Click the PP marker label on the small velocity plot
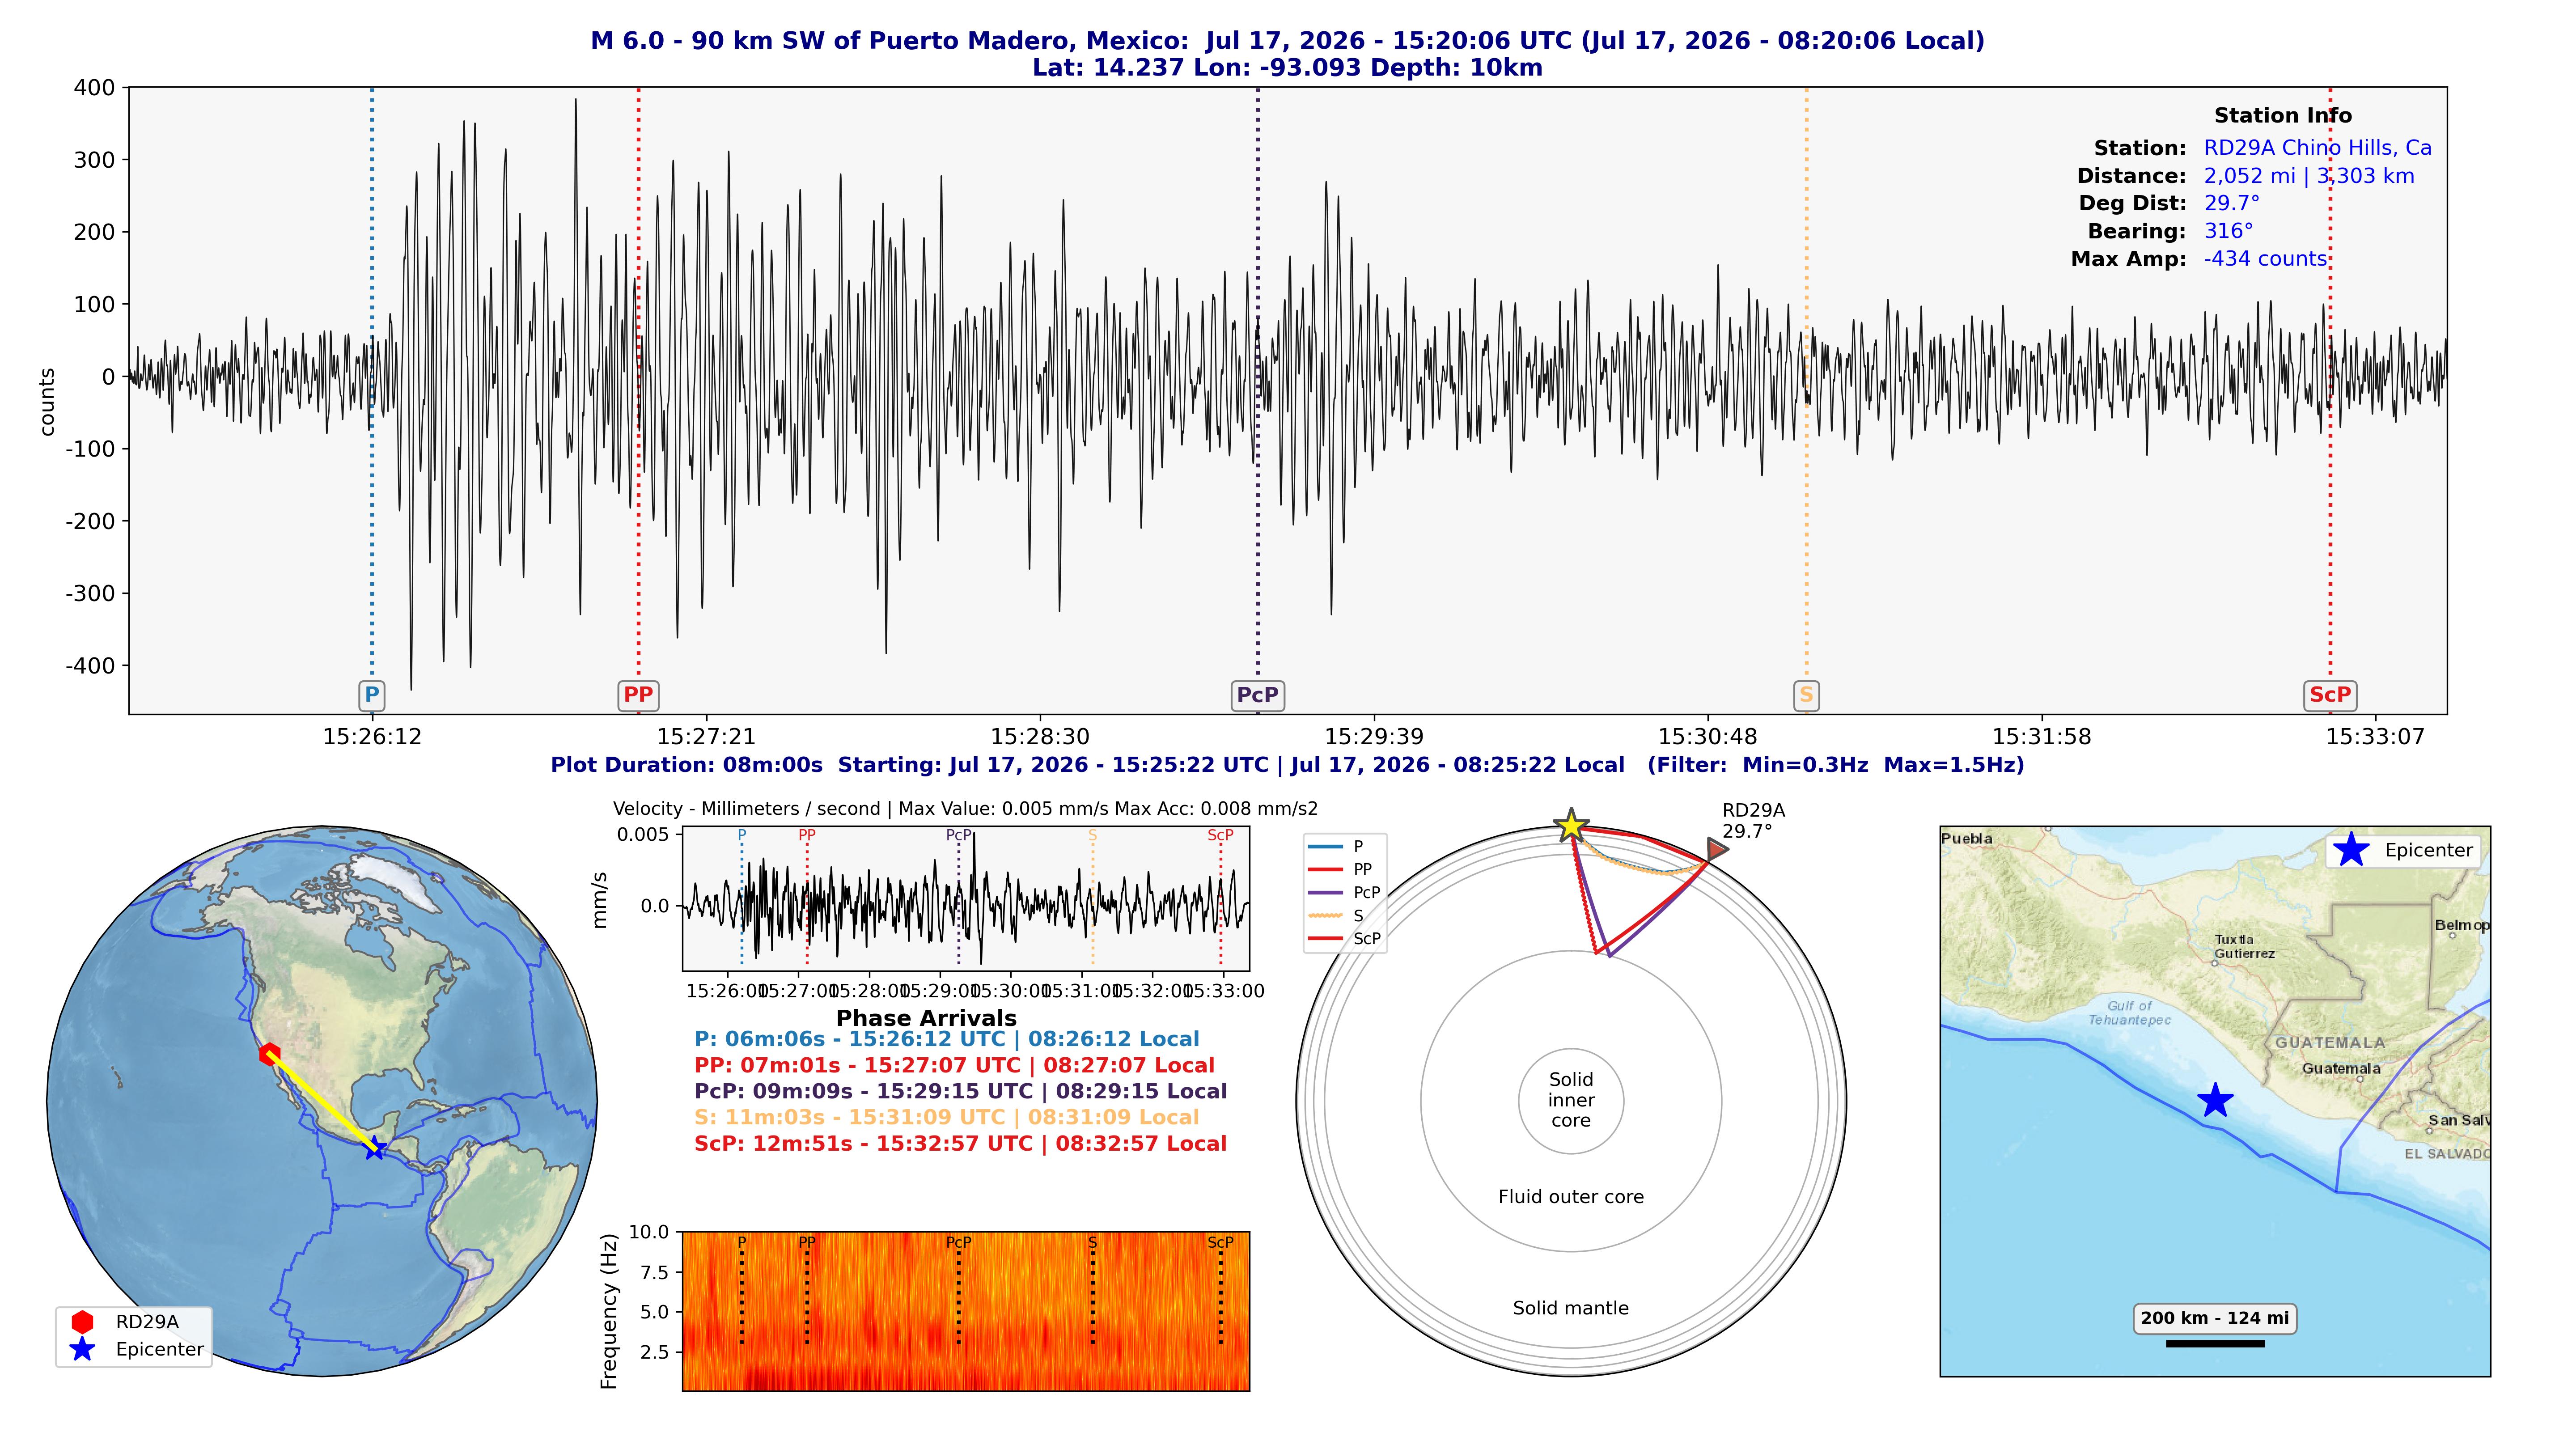Viewport: 2576px width, 1449px height. pyautogui.click(x=807, y=835)
